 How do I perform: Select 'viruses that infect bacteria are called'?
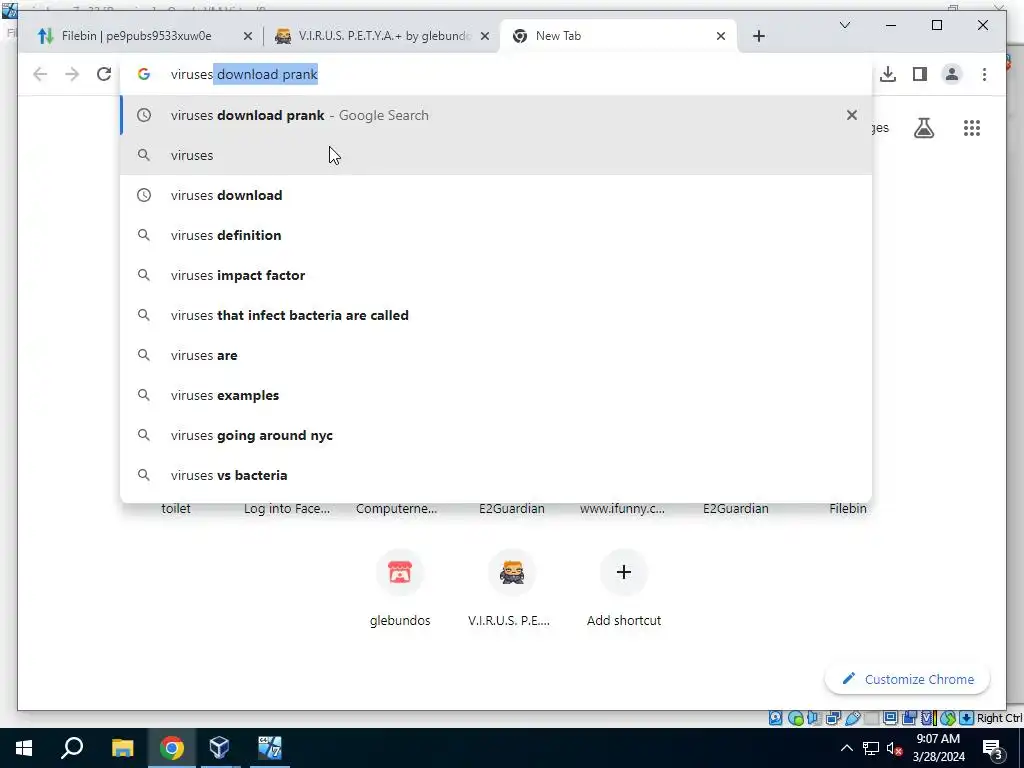coord(496,315)
